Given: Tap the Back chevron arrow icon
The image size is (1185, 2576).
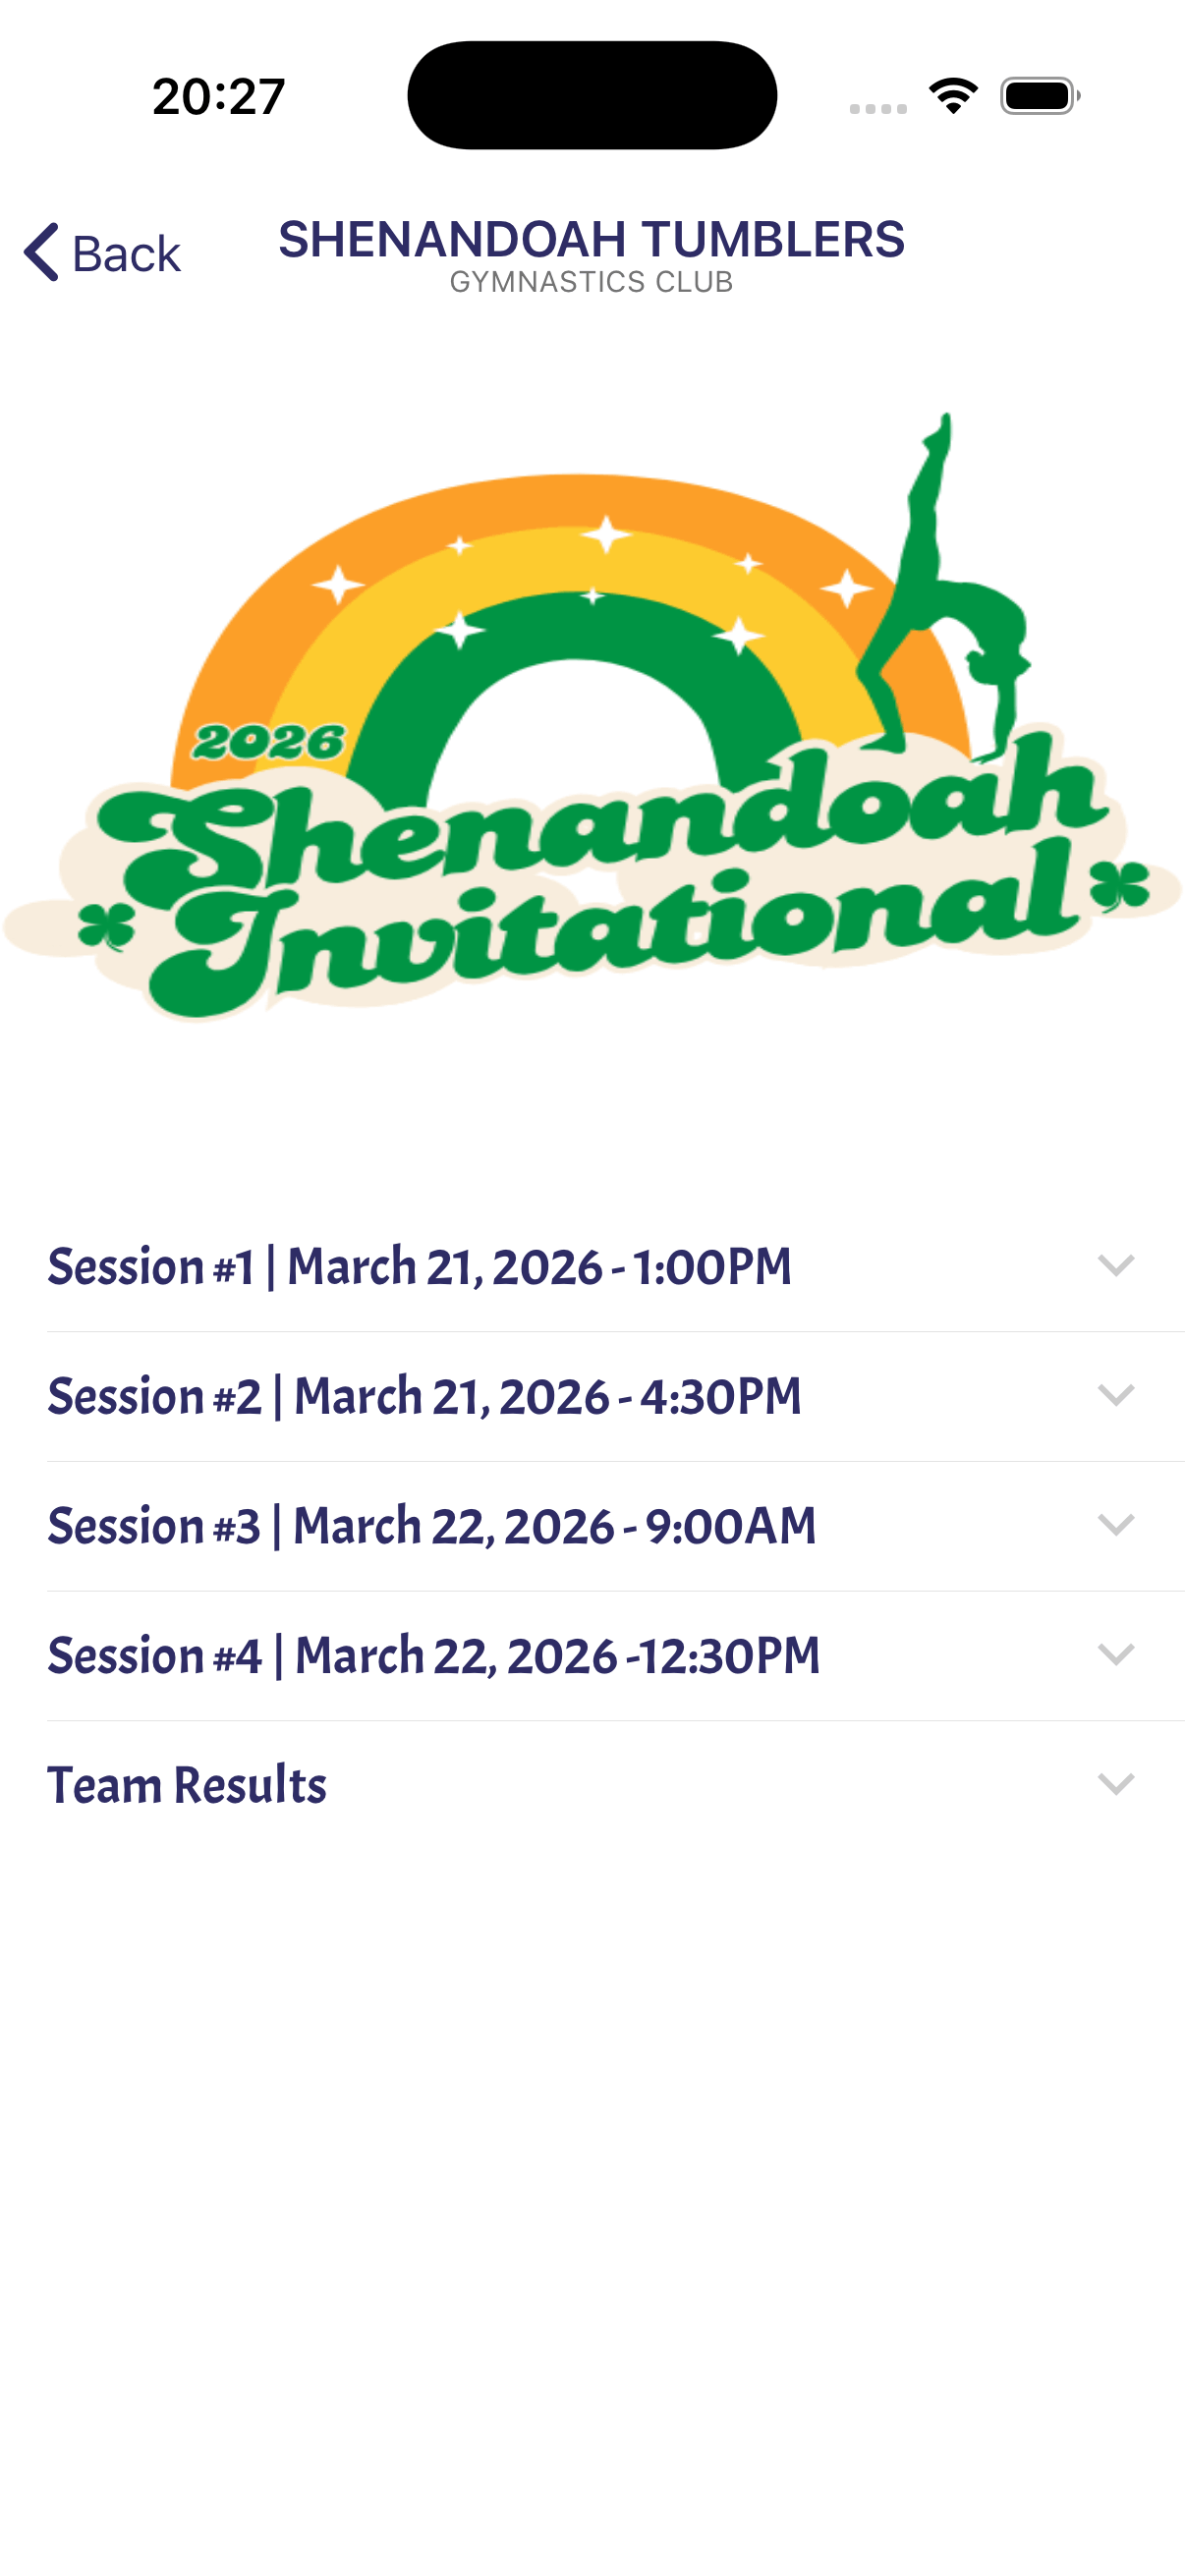Looking at the screenshot, I should click(x=42, y=252).
